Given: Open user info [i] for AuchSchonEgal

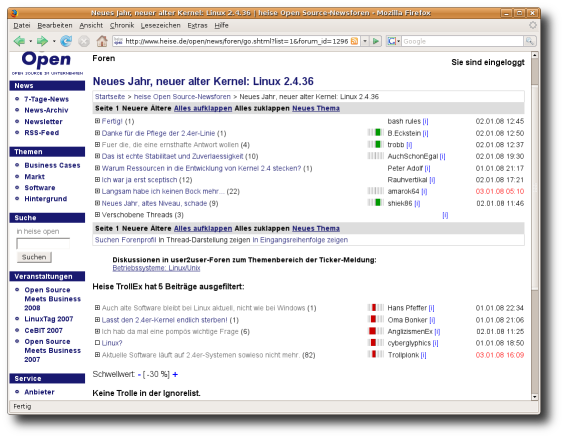Looking at the screenshot, I should 442,156.
